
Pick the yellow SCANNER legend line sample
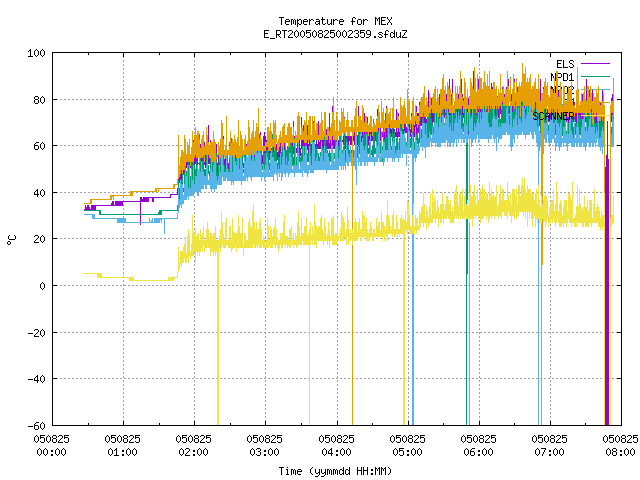tap(595, 116)
